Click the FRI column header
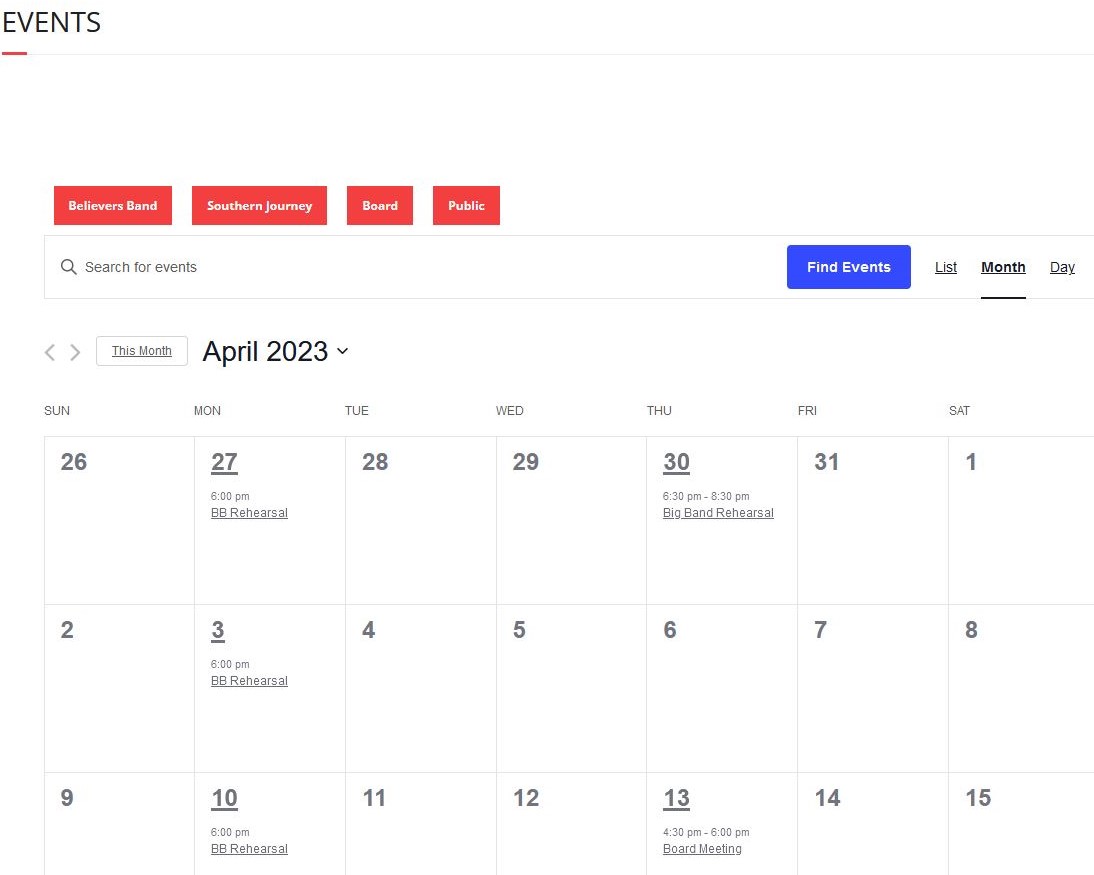This screenshot has width=1094, height=875. point(807,411)
